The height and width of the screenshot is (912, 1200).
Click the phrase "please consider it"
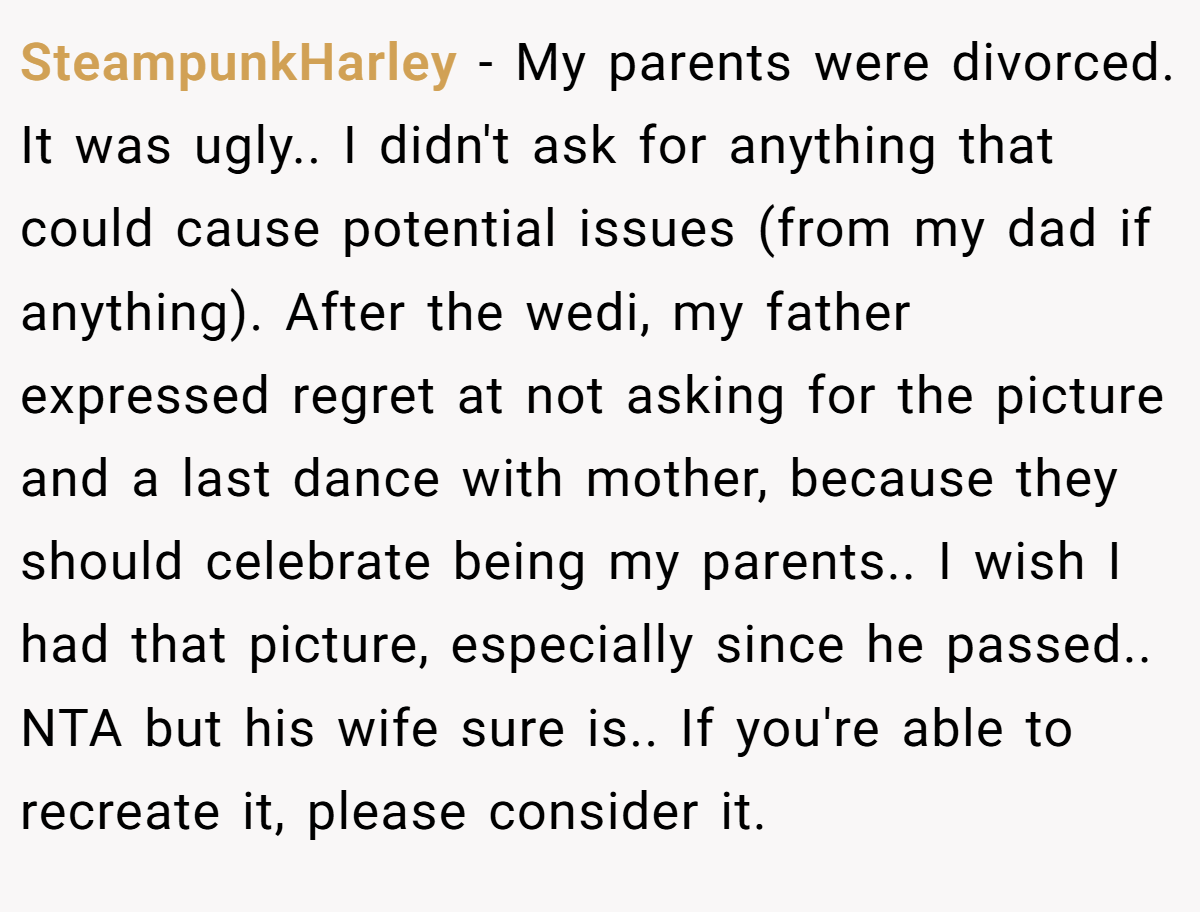536,813
